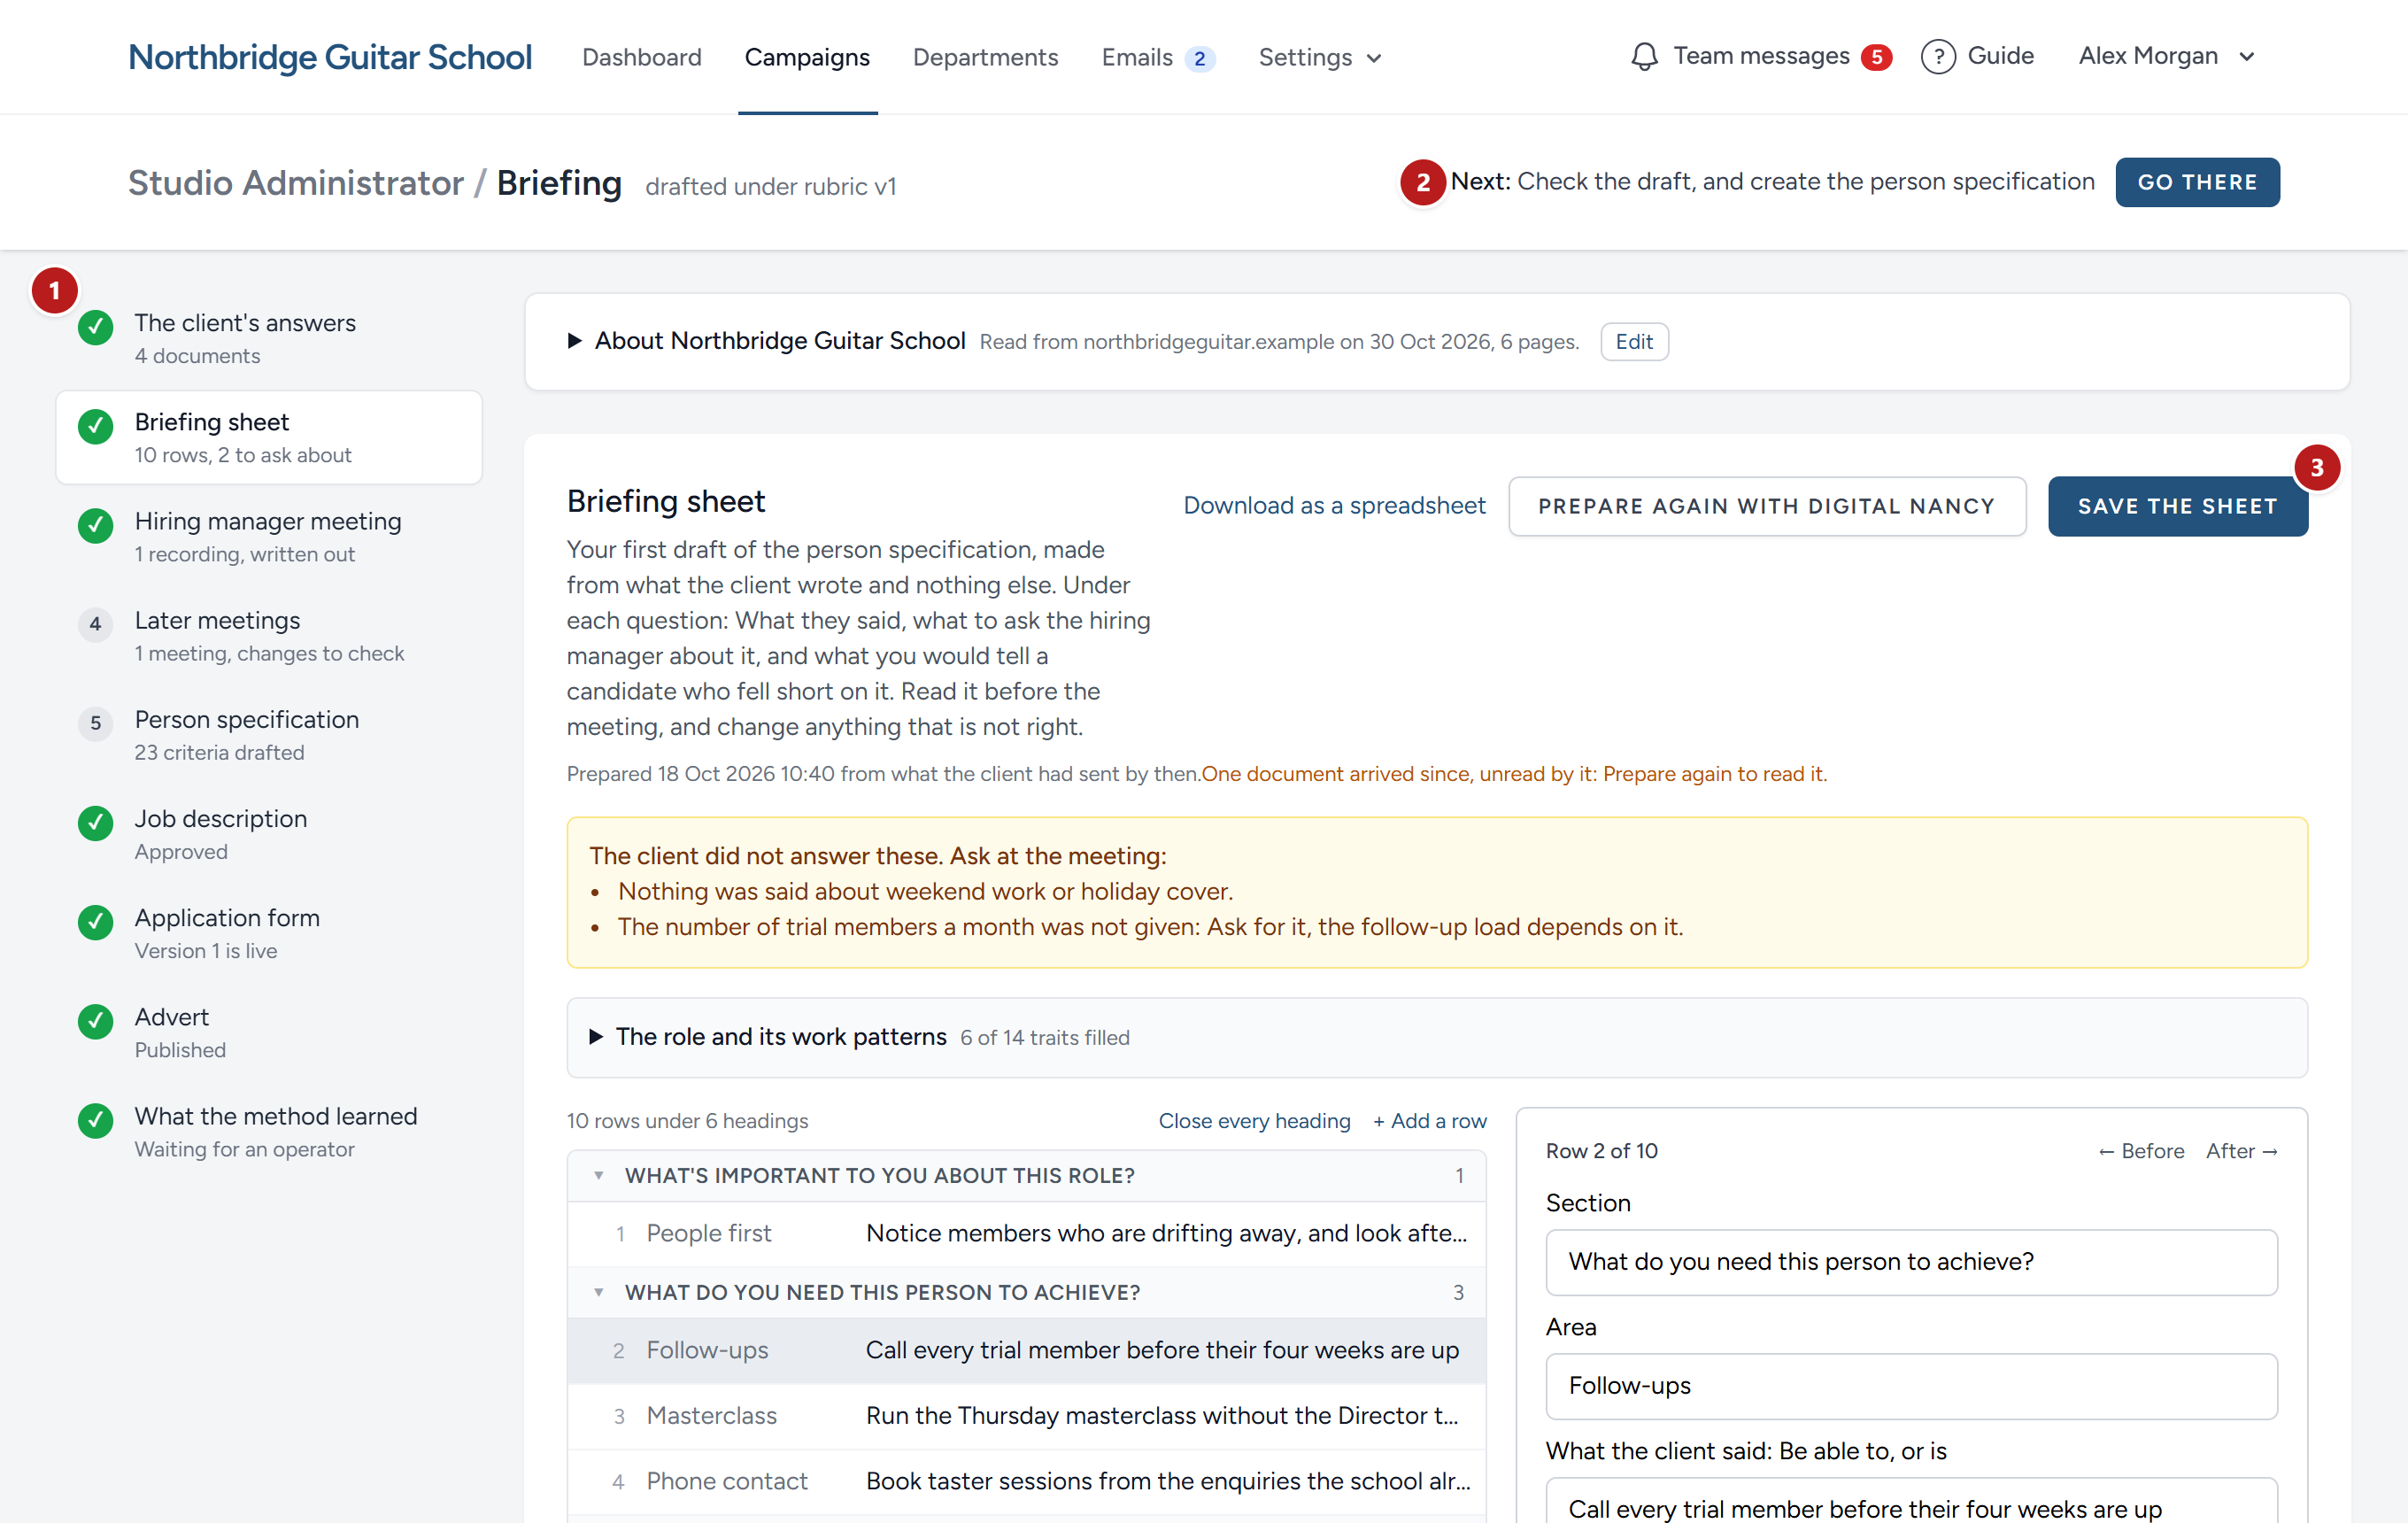Go to the previous row with Before

click(2141, 1150)
